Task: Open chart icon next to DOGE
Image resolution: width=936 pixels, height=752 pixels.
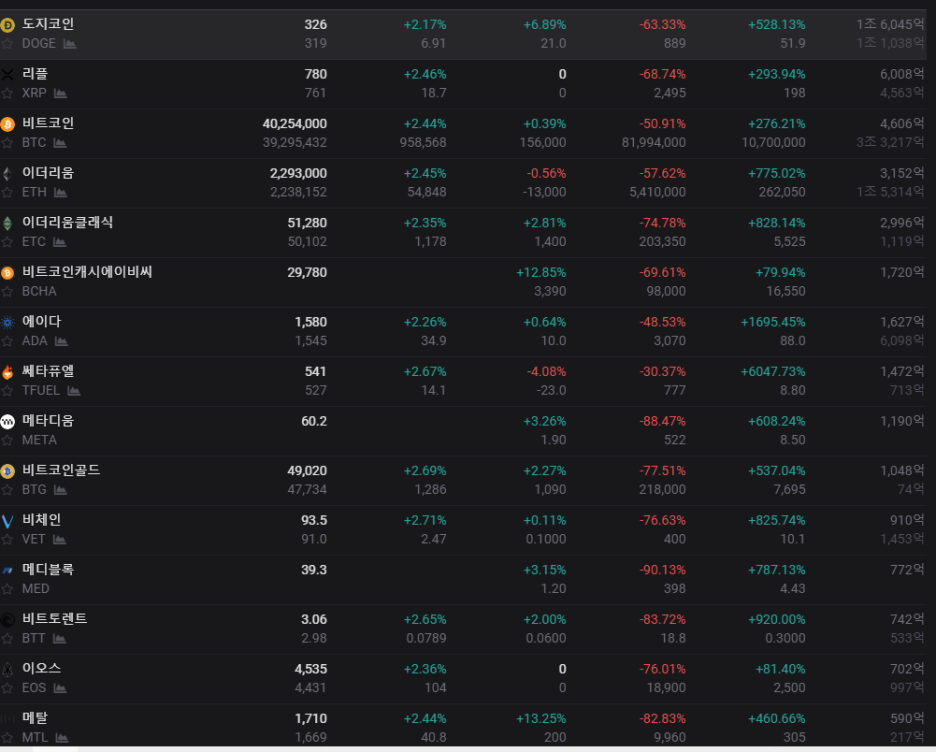Action: [x=70, y=44]
